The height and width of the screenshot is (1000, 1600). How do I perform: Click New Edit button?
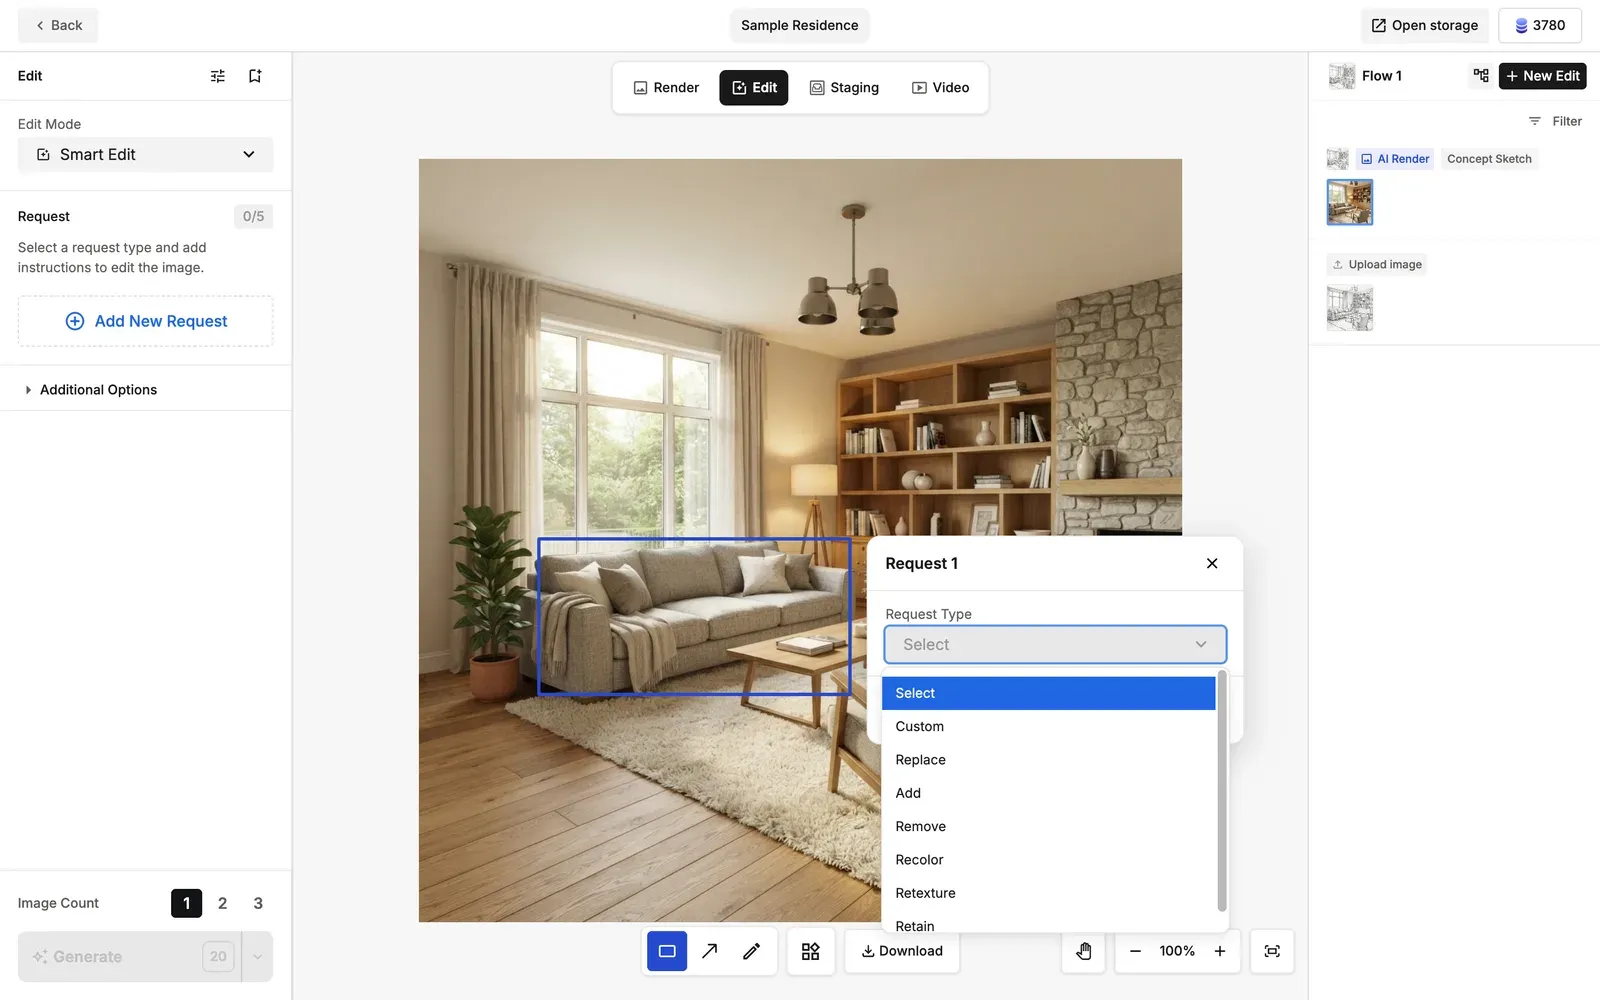coord(1542,76)
